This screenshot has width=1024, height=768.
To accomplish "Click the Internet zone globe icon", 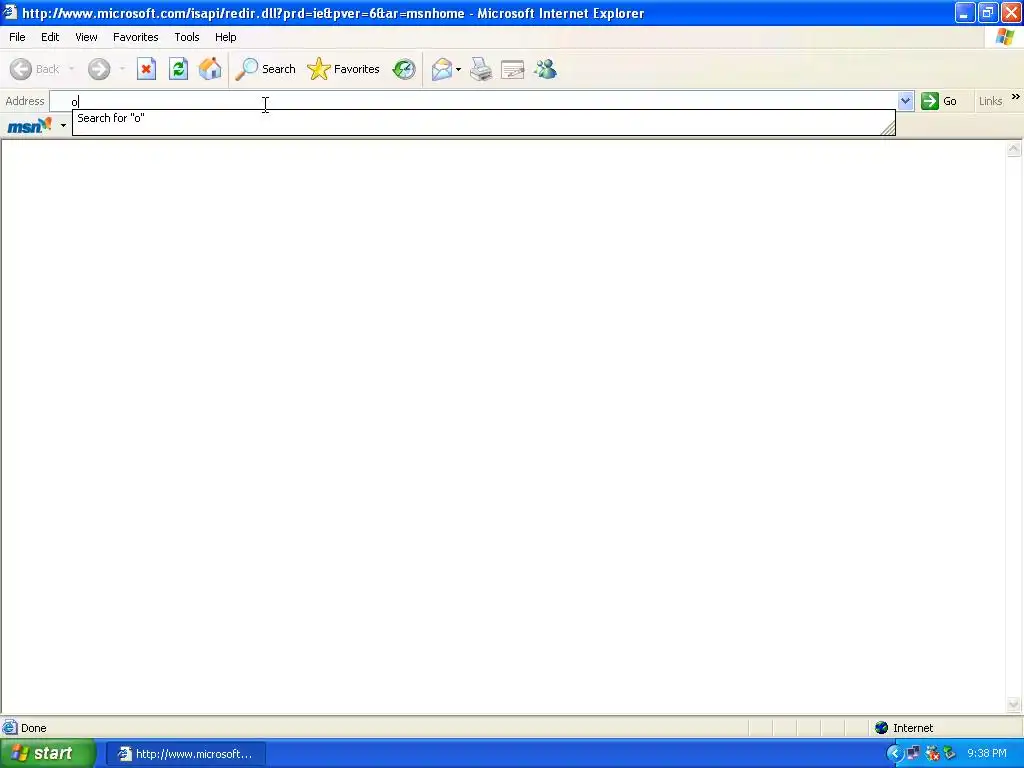I will pos(882,728).
